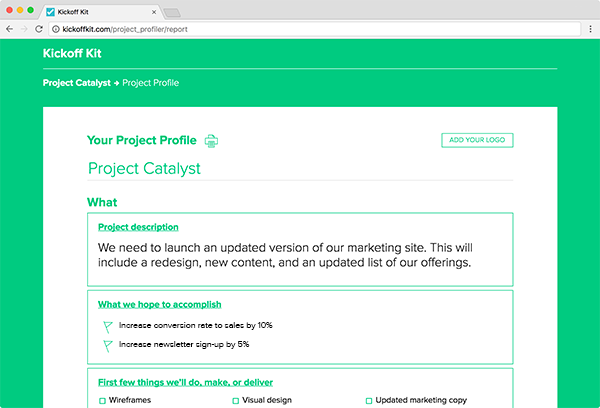Click the flag icon beside newsletter sign-up goal
The image size is (600, 408).
[108, 346]
